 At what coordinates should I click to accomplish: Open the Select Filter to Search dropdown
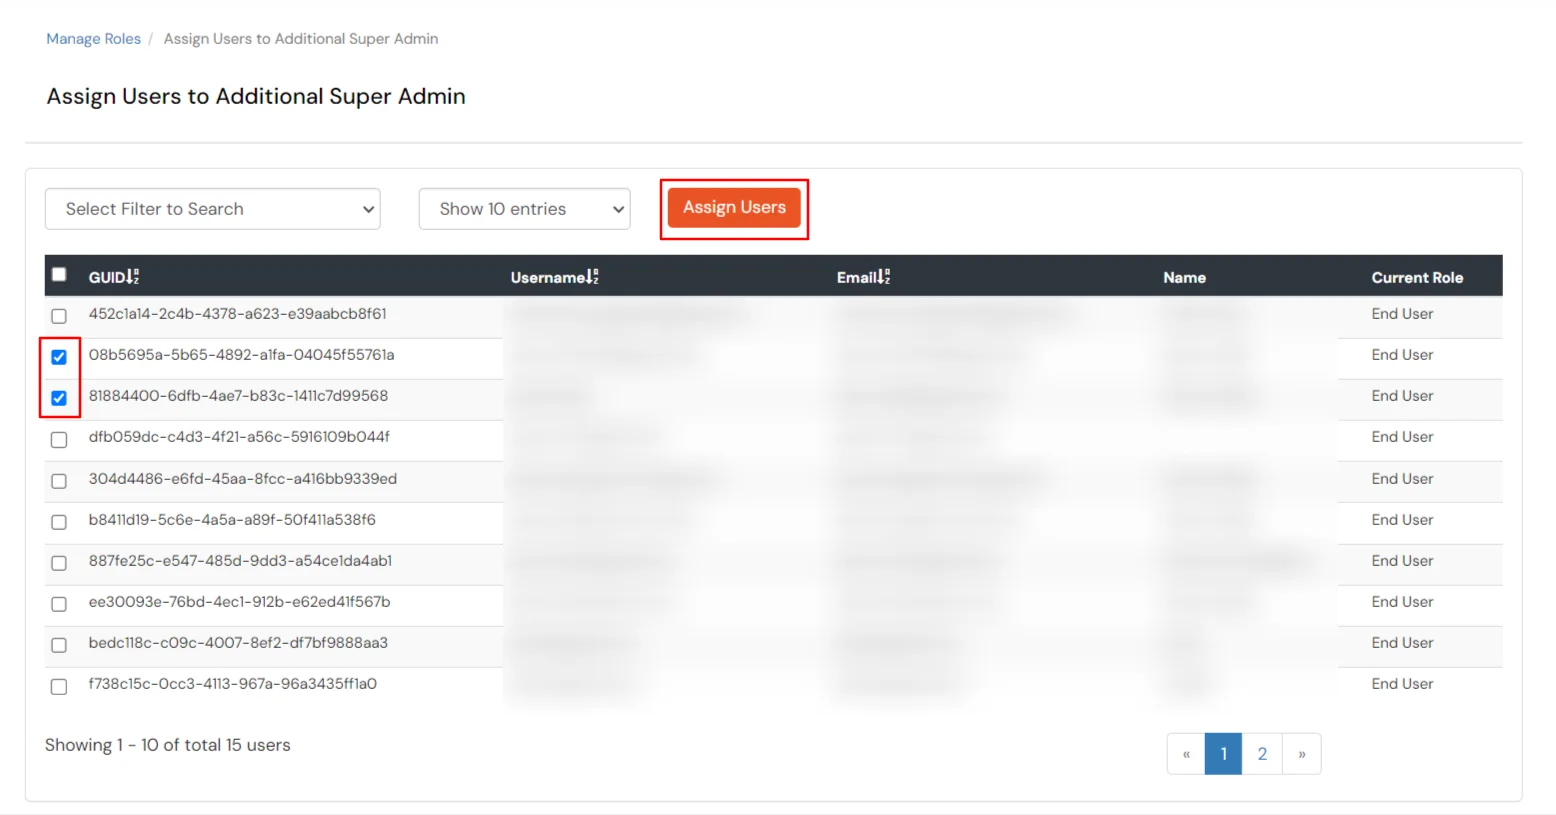tap(212, 209)
